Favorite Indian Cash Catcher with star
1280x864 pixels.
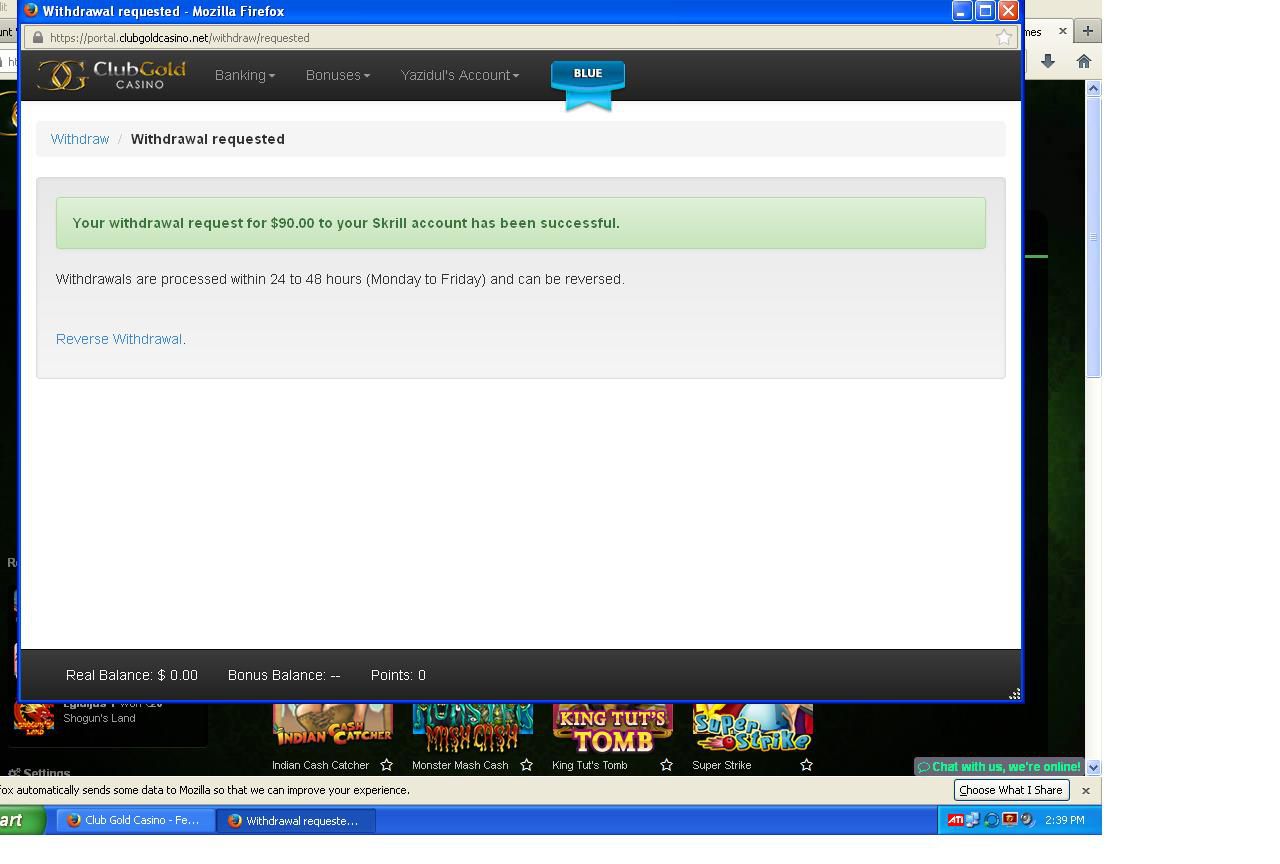click(386, 765)
